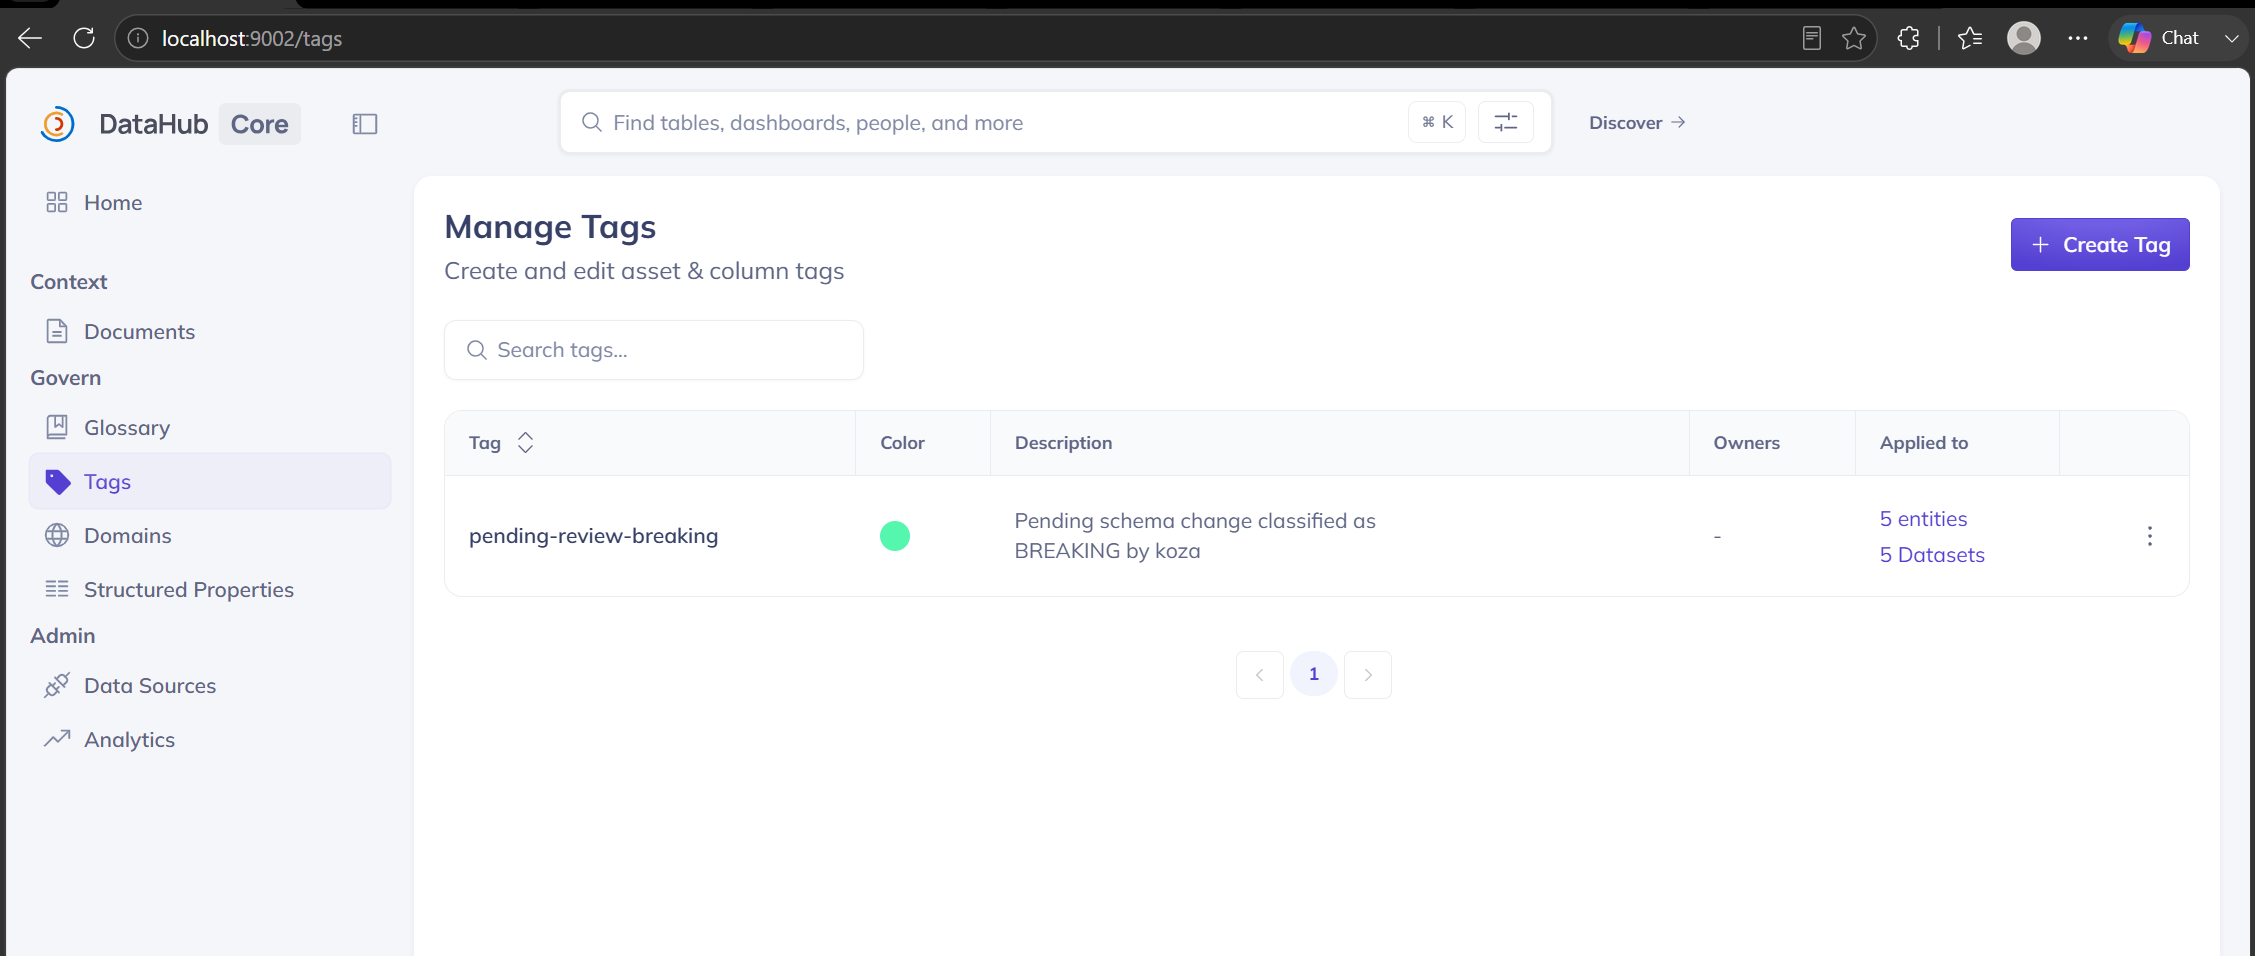Open the 5 Datasets link
The width and height of the screenshot is (2255, 956).
[1932, 555]
